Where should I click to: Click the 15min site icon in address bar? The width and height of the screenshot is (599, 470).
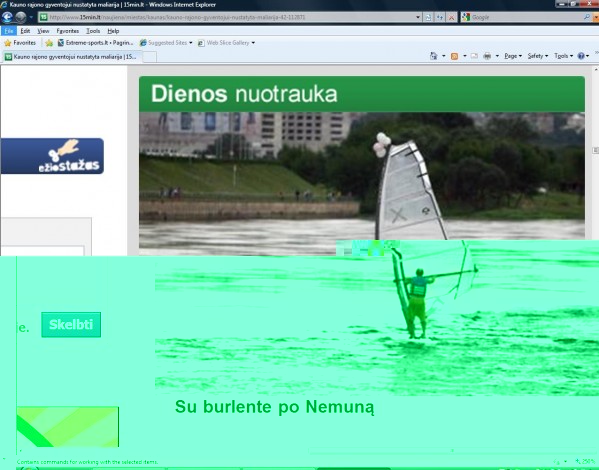44,17
